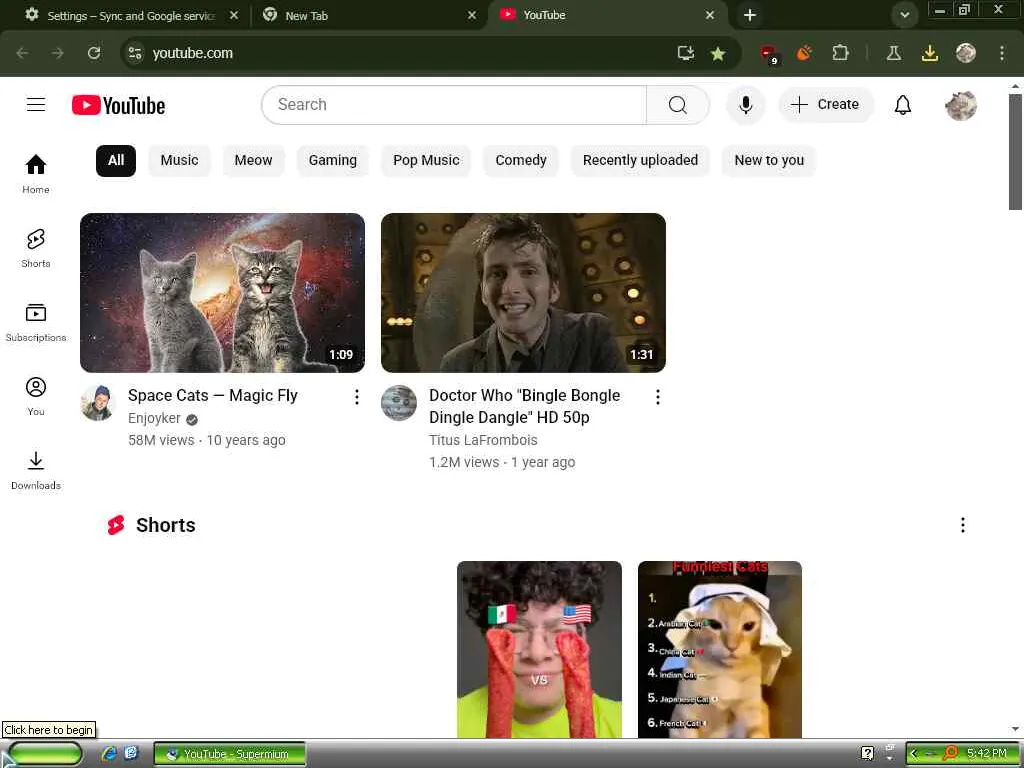Open Shorts from the sidebar
The width and height of the screenshot is (1024, 768).
pos(36,248)
